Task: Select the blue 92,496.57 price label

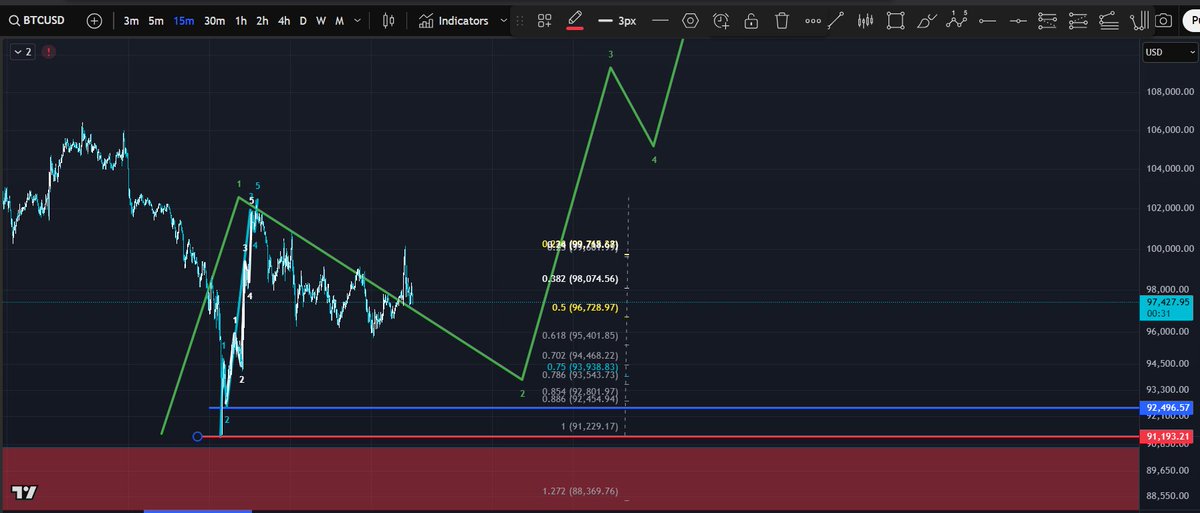Action: (1165, 408)
